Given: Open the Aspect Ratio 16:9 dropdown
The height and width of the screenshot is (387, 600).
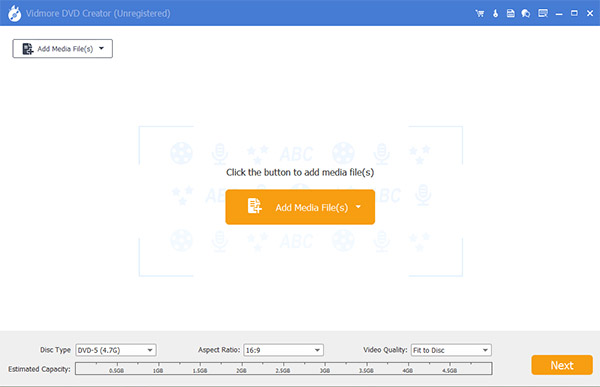Looking at the screenshot, I should [x=283, y=350].
